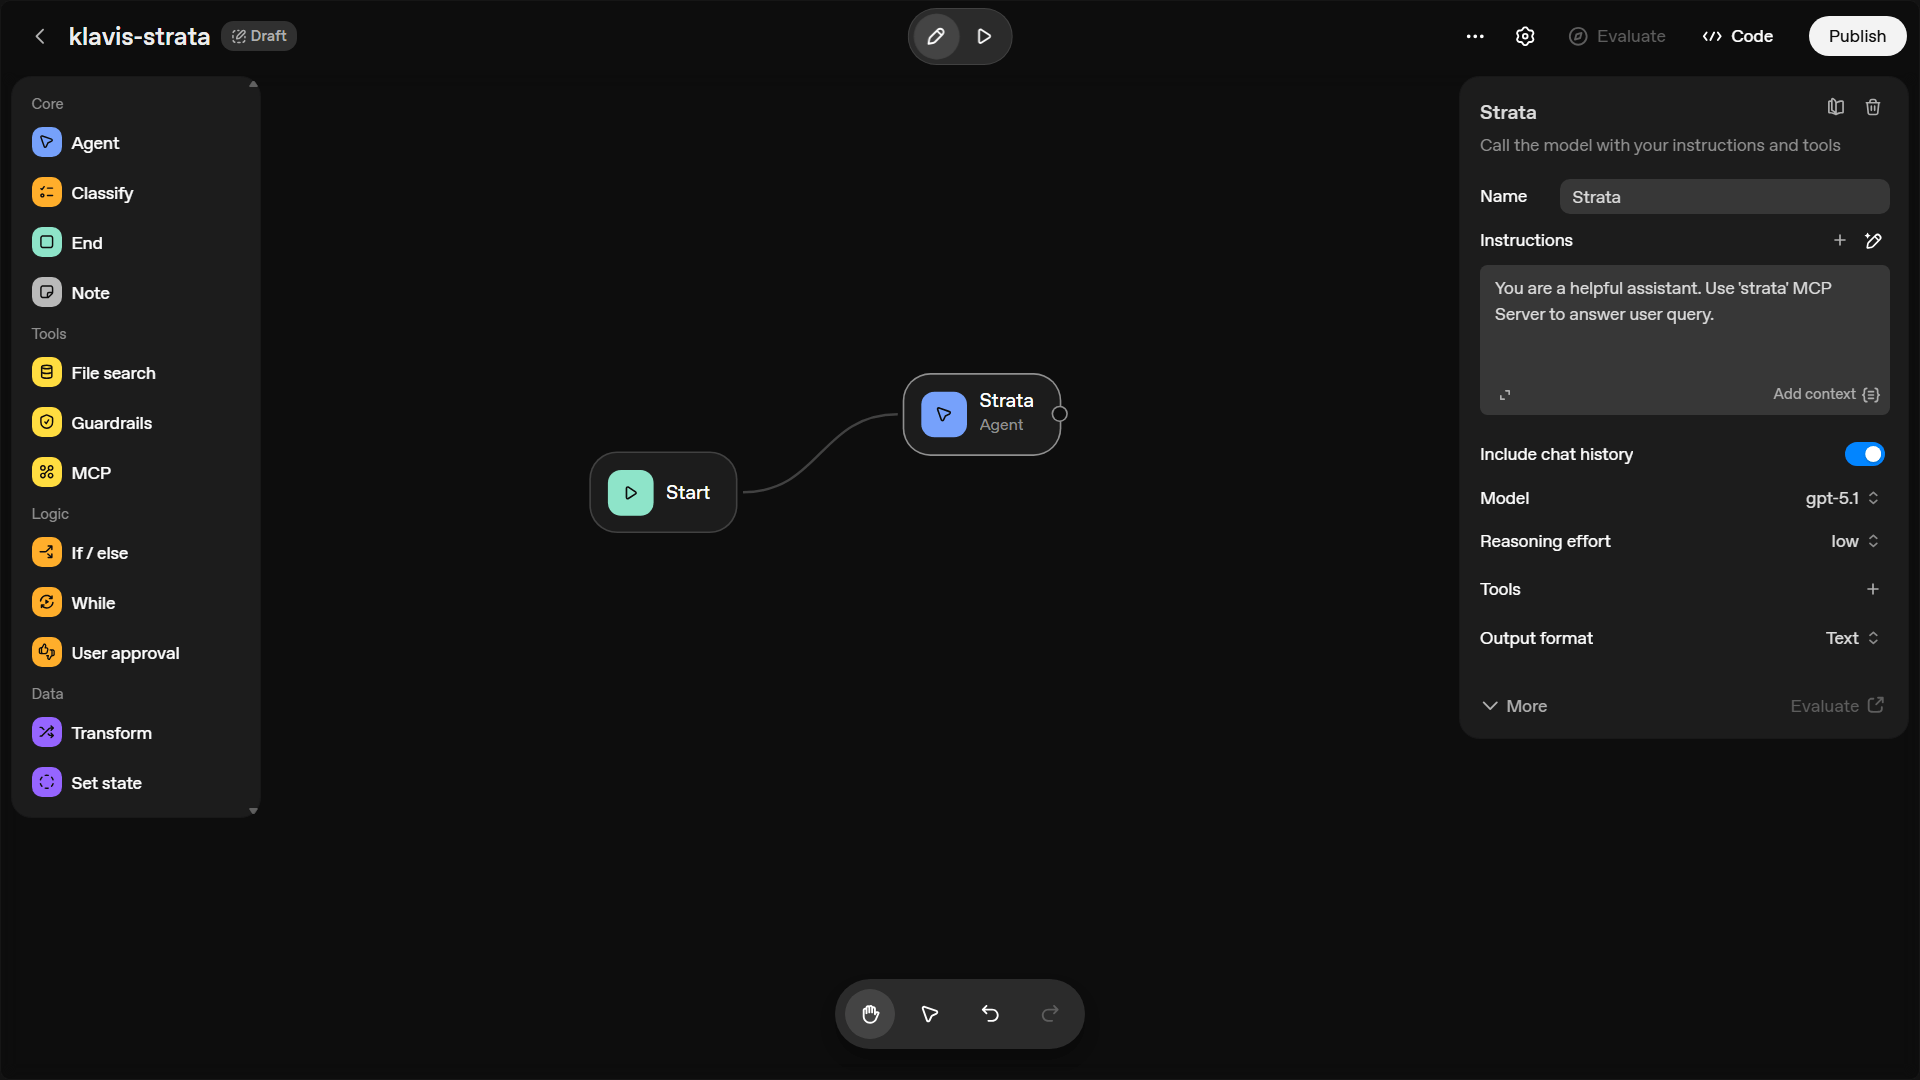Click the pencil icon to edit instructions
Viewport: 1920px width, 1080px height.
coord(1873,240)
